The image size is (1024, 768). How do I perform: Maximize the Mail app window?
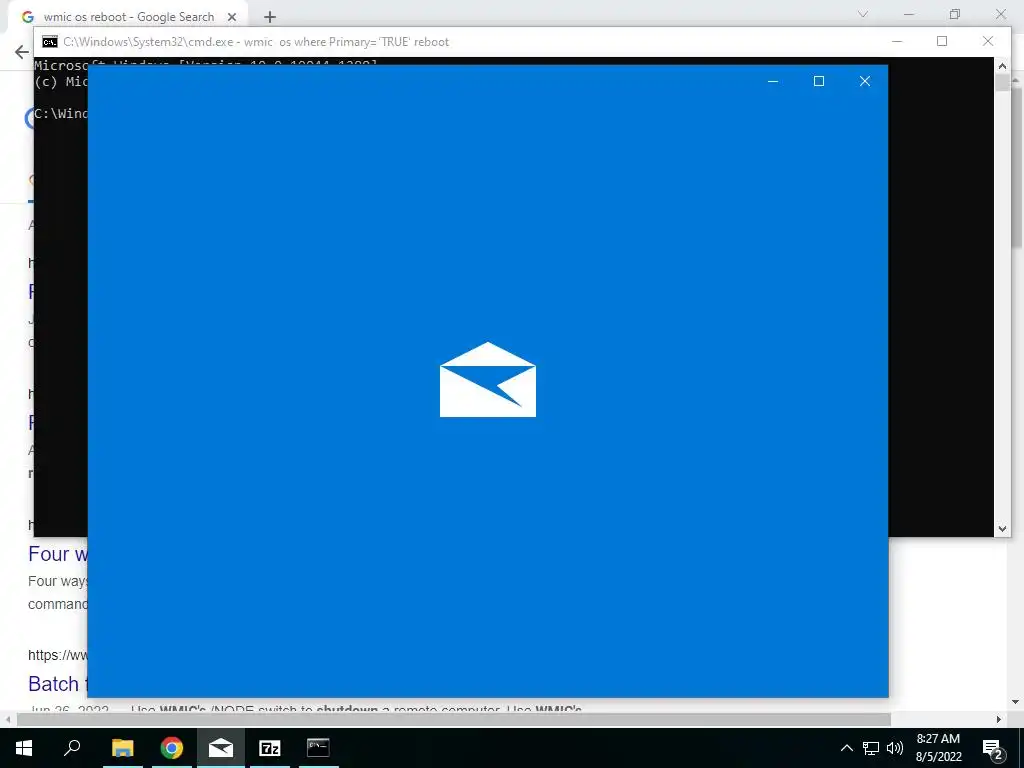(818, 81)
